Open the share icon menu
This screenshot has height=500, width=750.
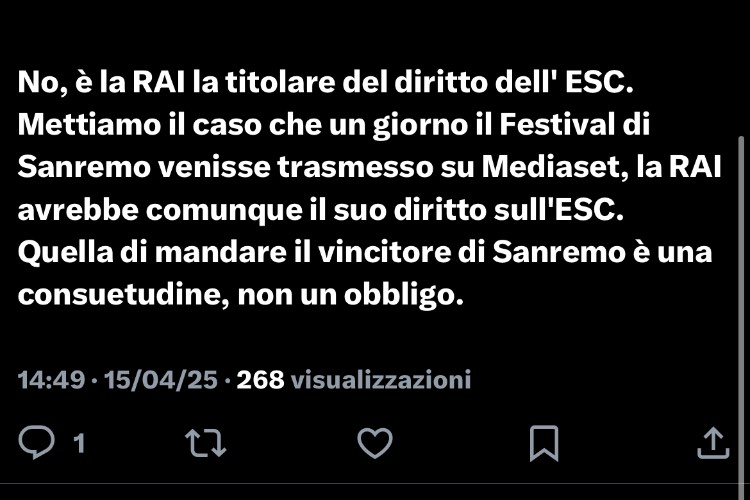pos(713,443)
